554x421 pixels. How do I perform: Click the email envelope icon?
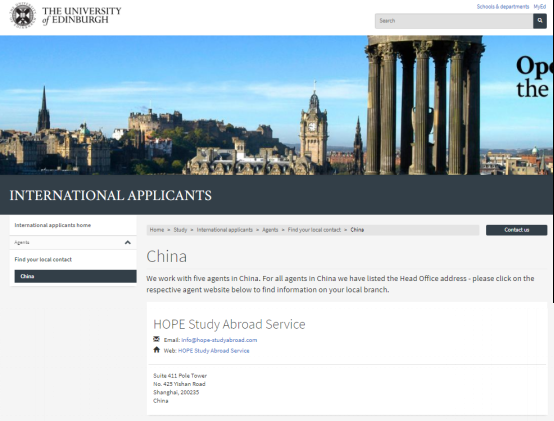[157, 339]
